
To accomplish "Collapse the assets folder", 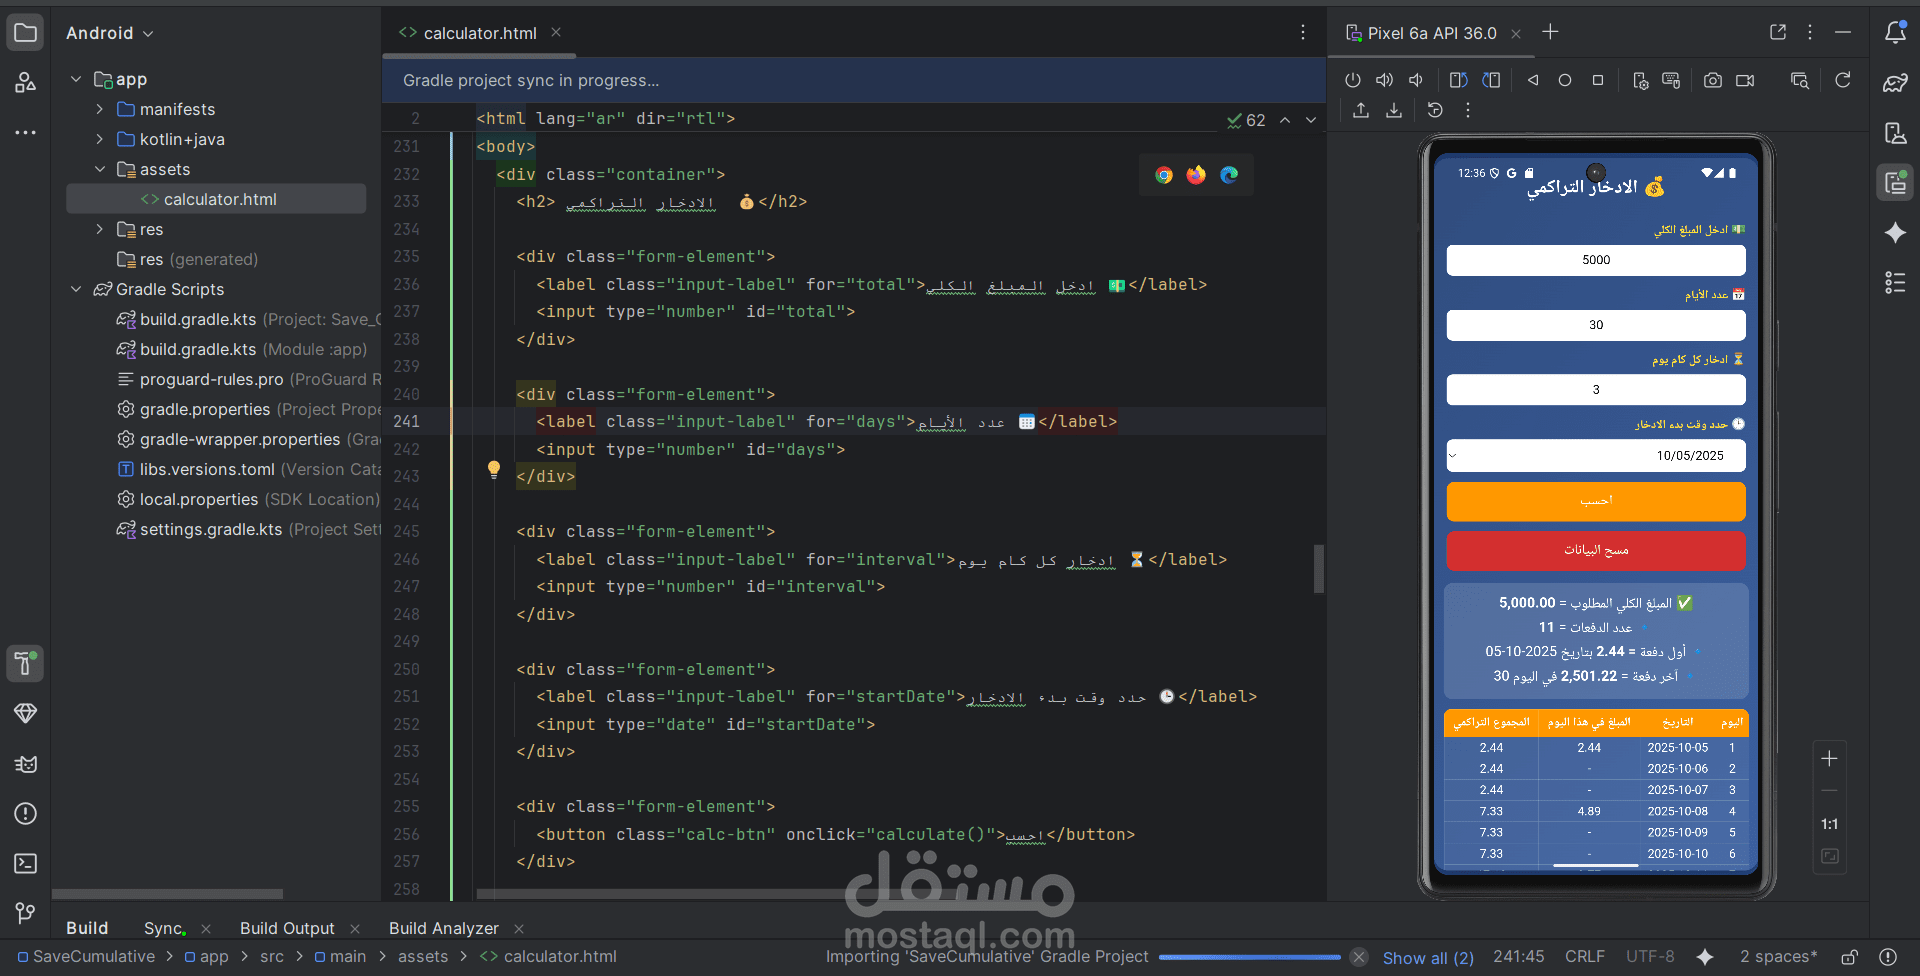I will pos(100,169).
